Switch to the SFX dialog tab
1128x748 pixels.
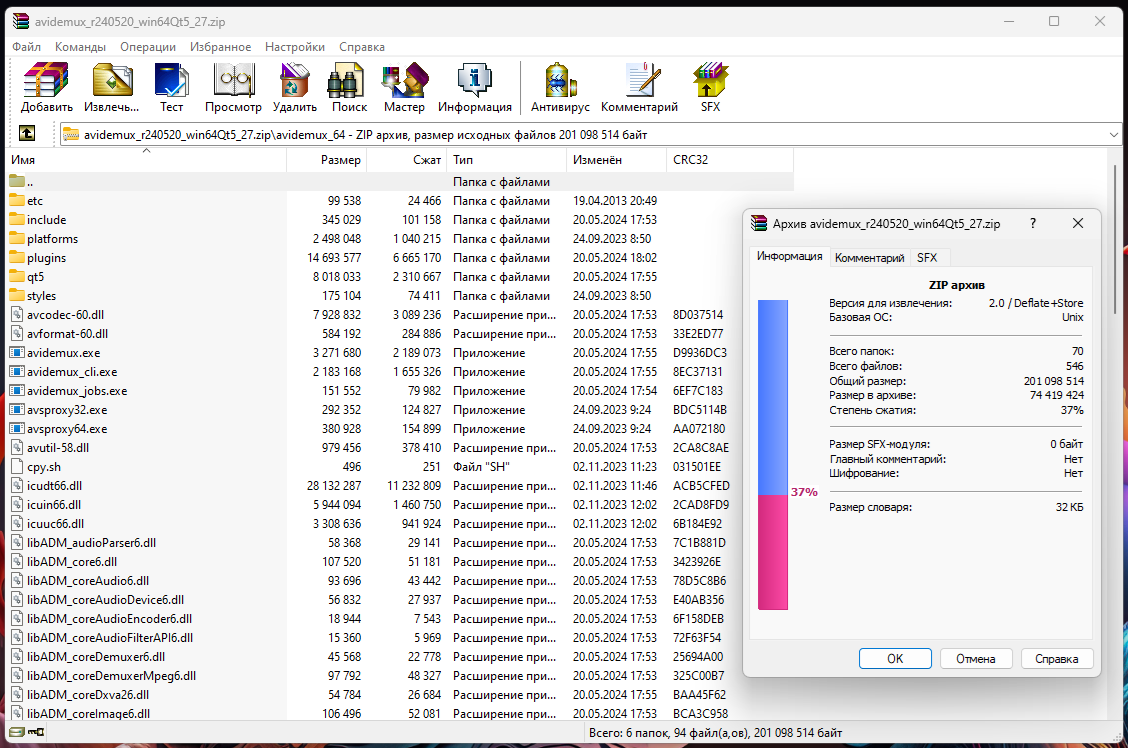click(927, 257)
